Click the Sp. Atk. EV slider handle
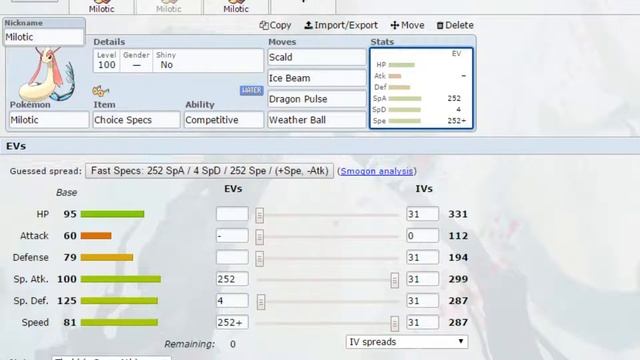The height and width of the screenshot is (360, 640). coord(395,280)
